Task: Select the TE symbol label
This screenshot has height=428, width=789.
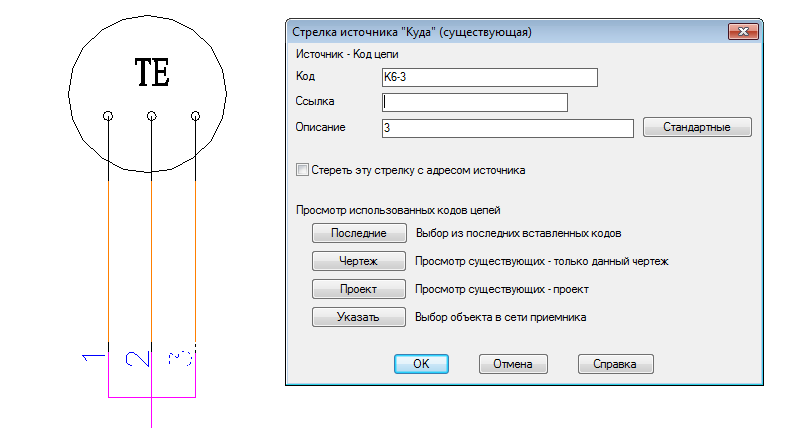Action: pos(152,72)
